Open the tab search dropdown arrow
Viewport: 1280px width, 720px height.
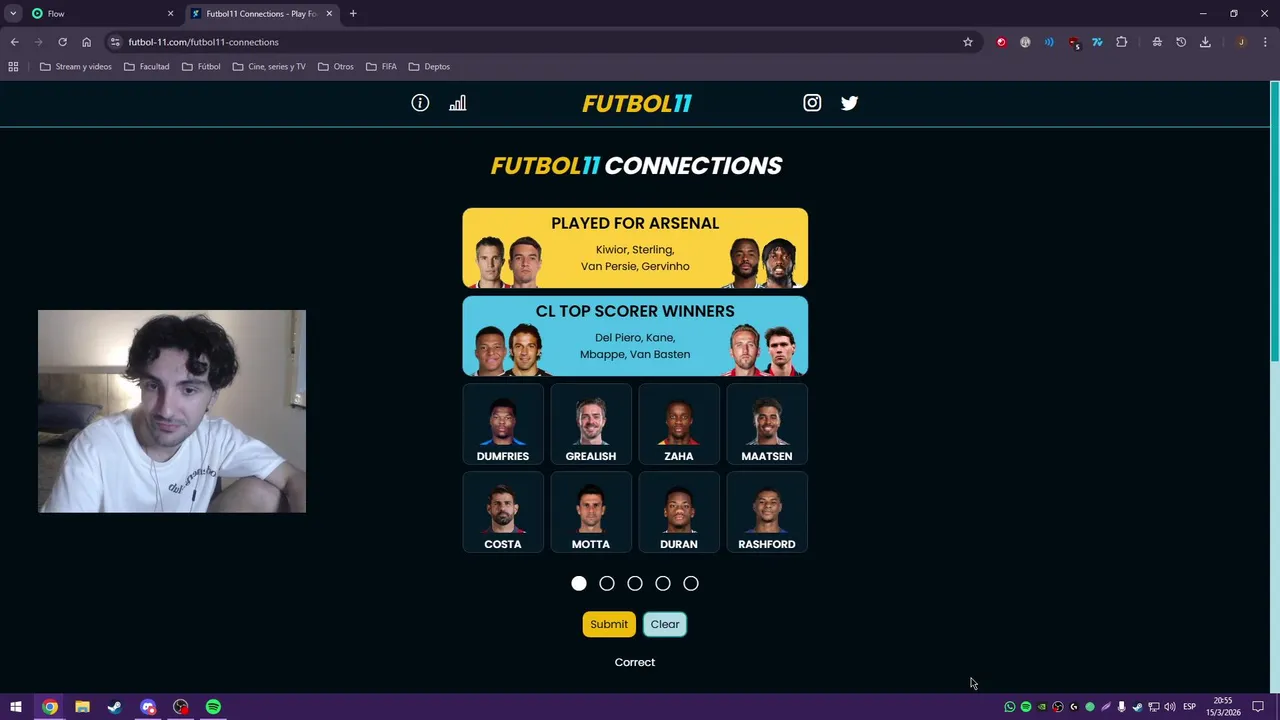pos(13,14)
